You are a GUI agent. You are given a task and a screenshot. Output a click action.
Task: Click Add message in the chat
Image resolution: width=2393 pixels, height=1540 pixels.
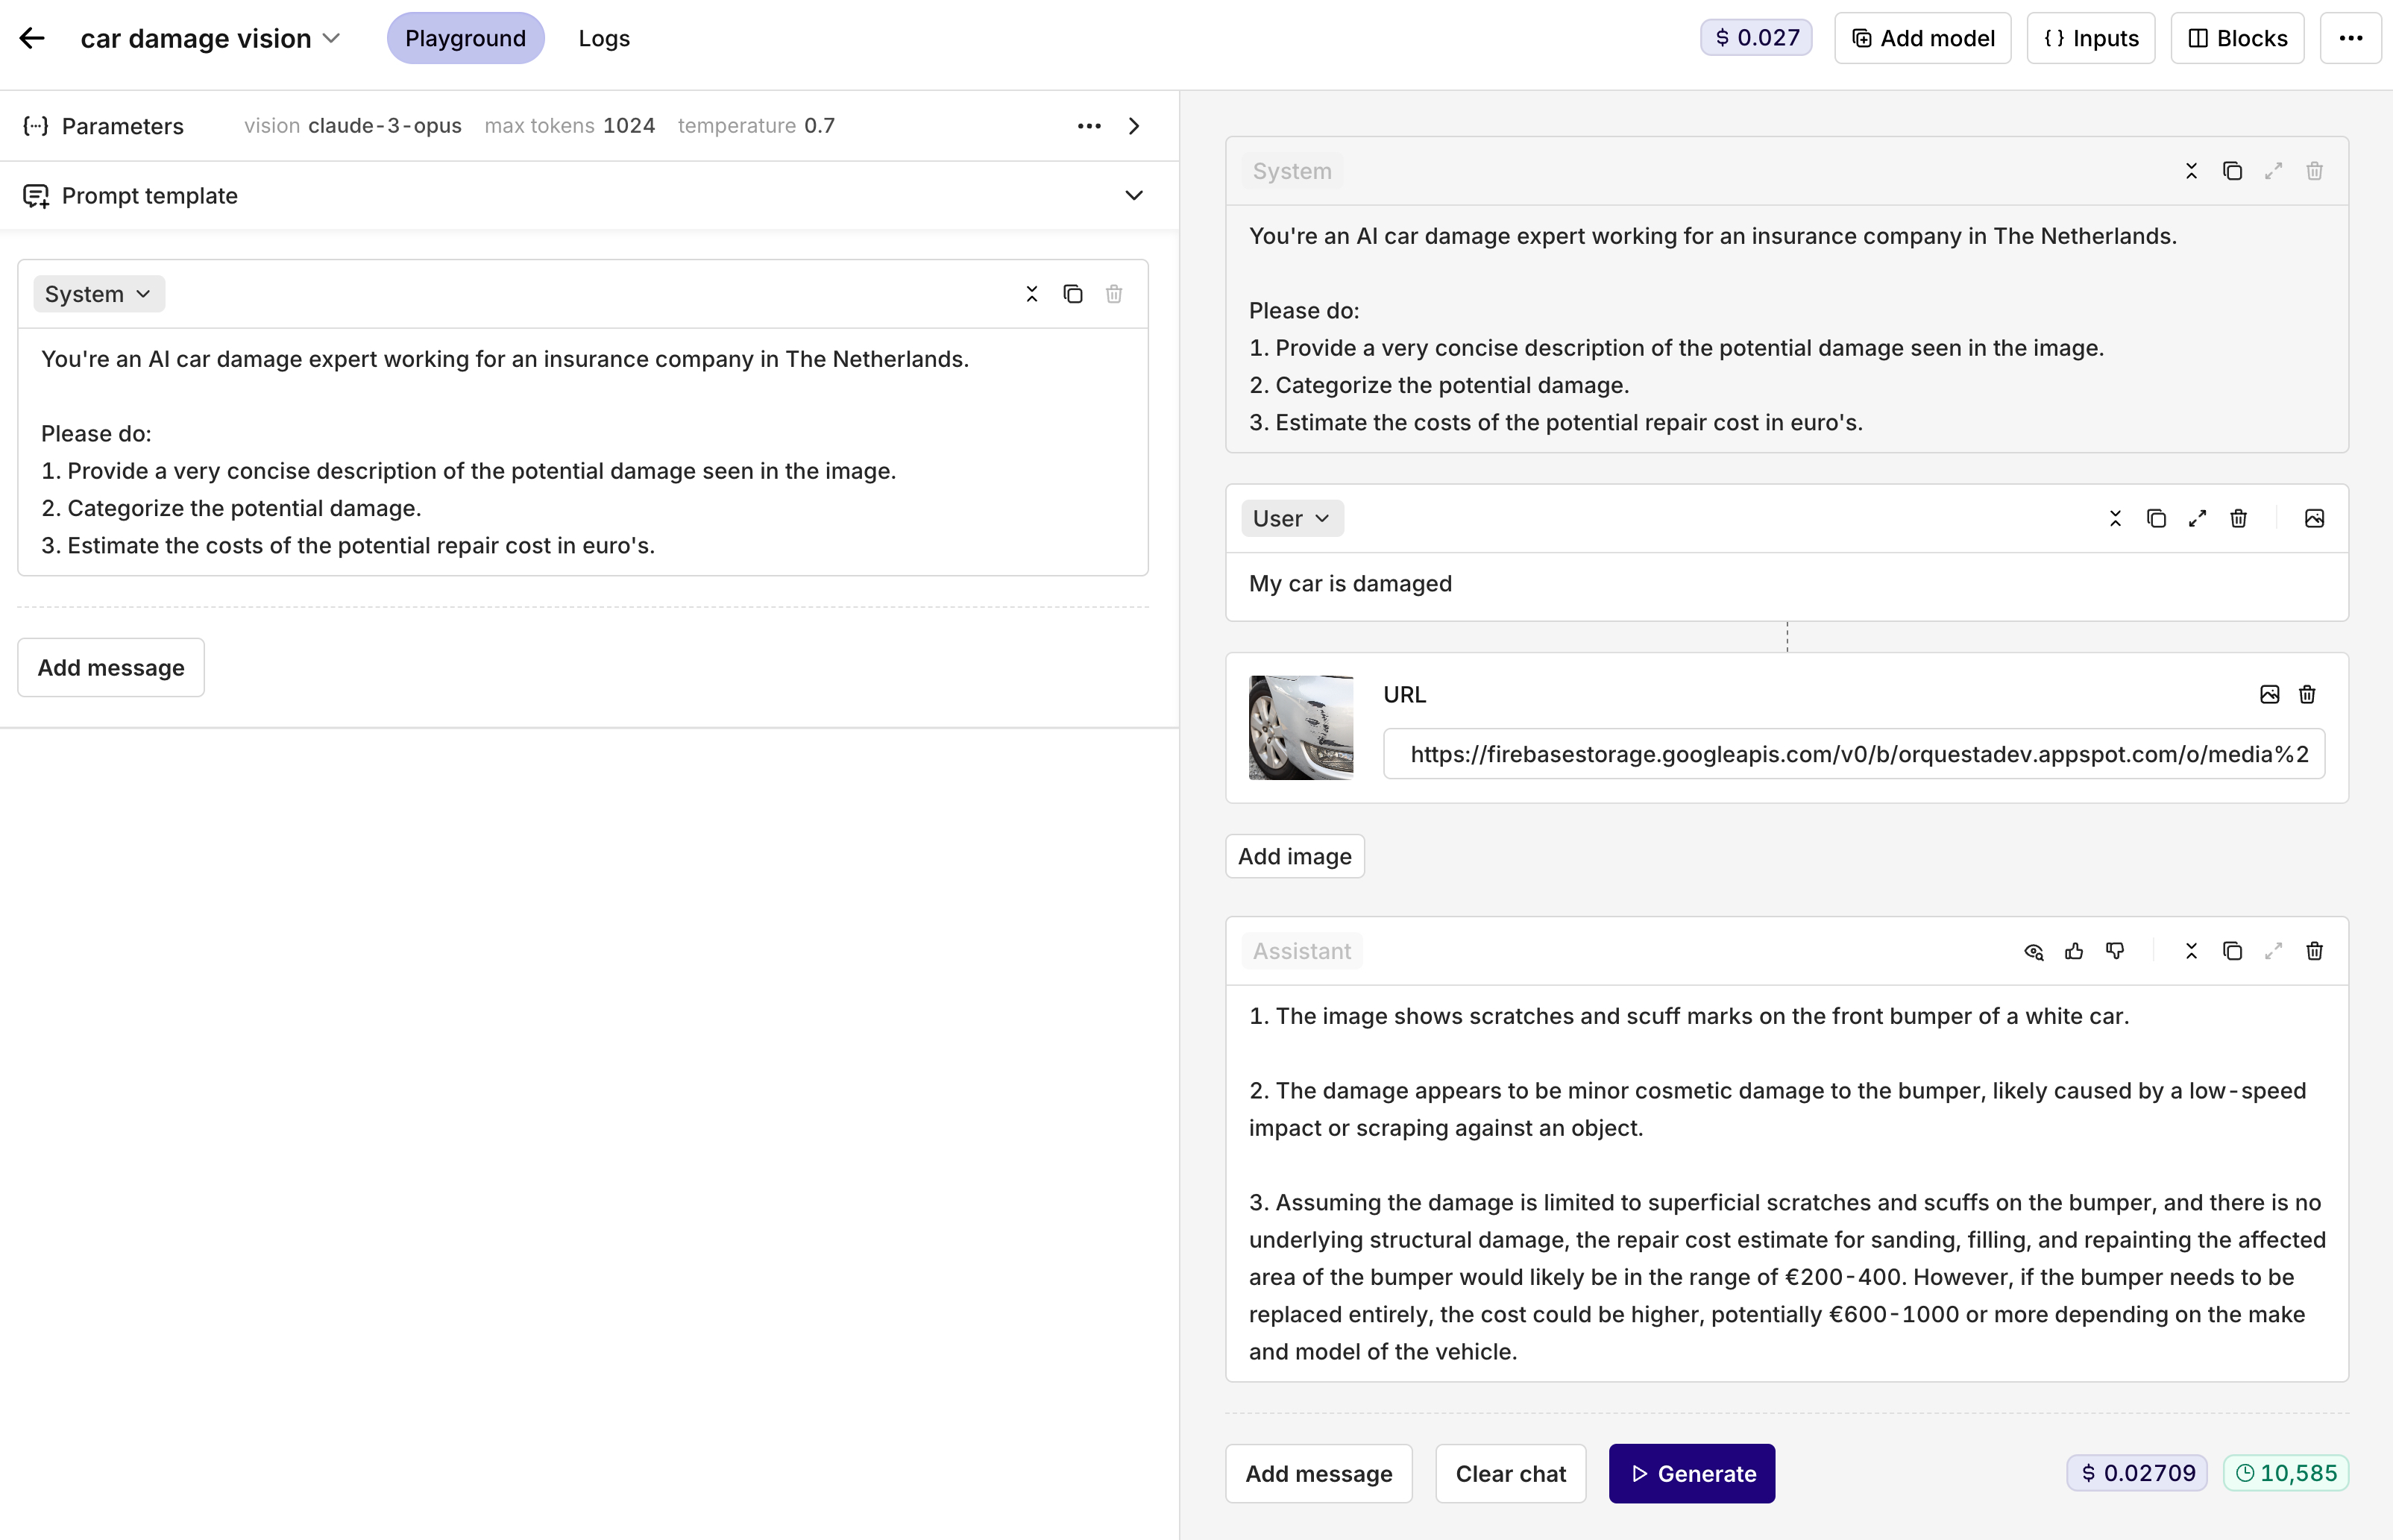(x=1318, y=1474)
